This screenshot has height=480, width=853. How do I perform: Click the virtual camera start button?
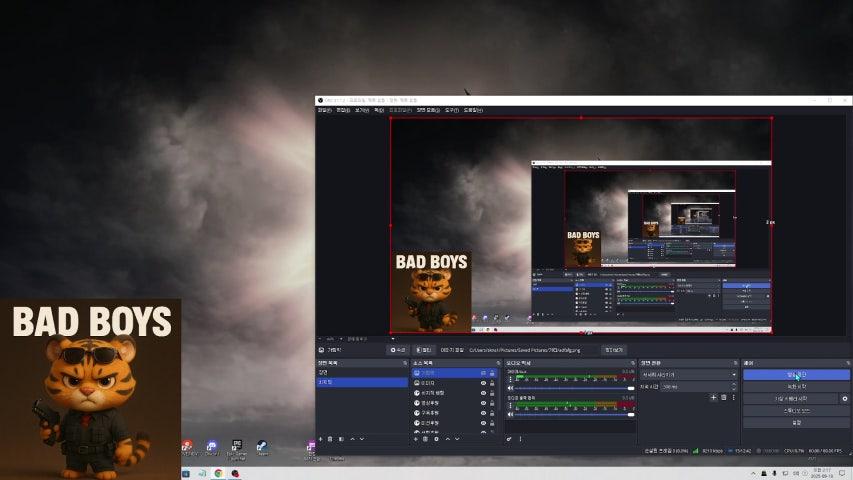point(791,398)
